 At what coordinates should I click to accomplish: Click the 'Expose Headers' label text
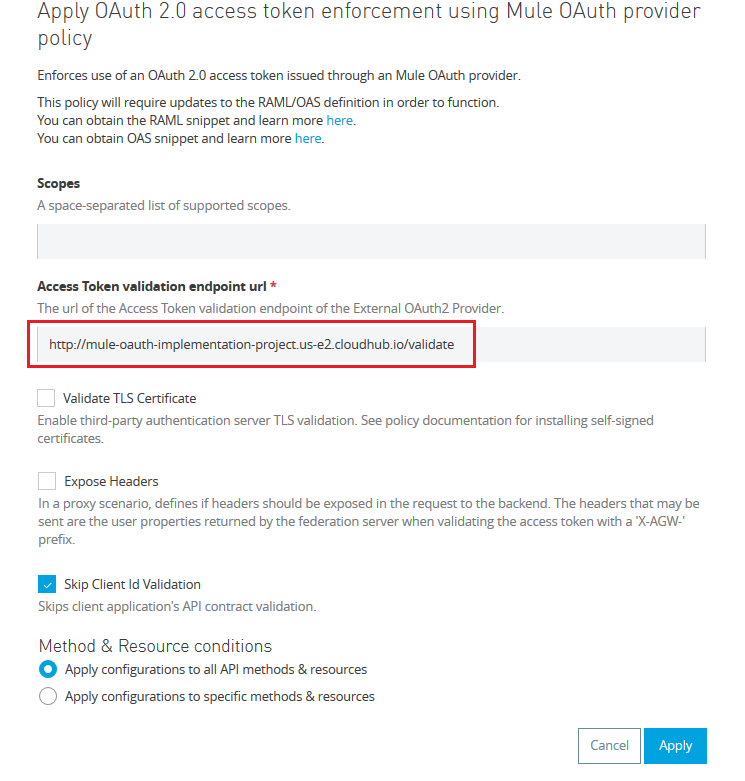pyautogui.click(x=111, y=481)
